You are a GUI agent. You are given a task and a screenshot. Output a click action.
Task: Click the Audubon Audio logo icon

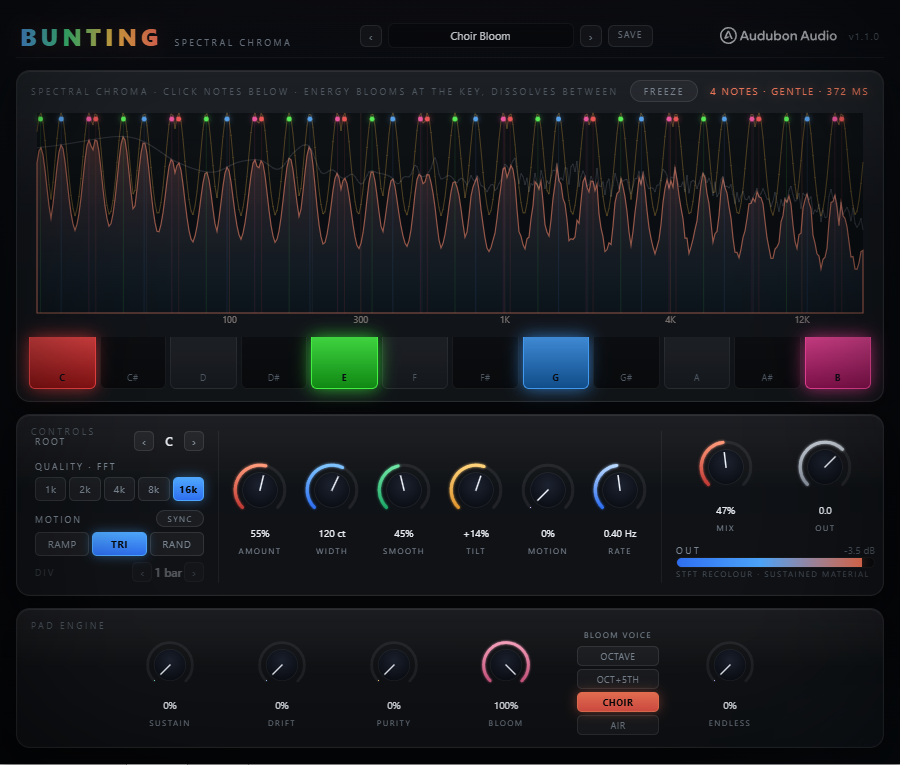(728, 36)
